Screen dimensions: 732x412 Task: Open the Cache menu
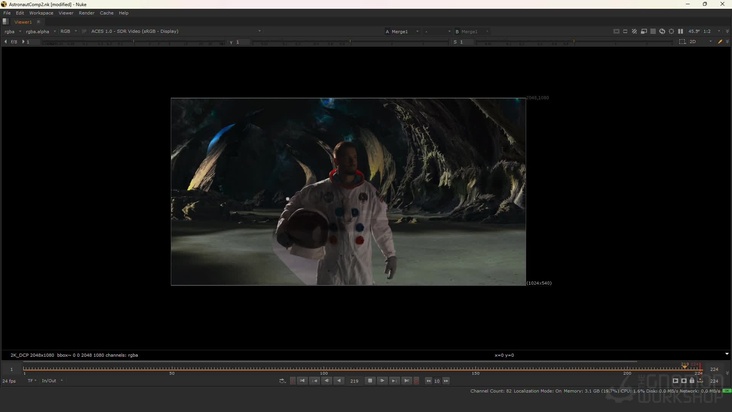[x=106, y=13]
